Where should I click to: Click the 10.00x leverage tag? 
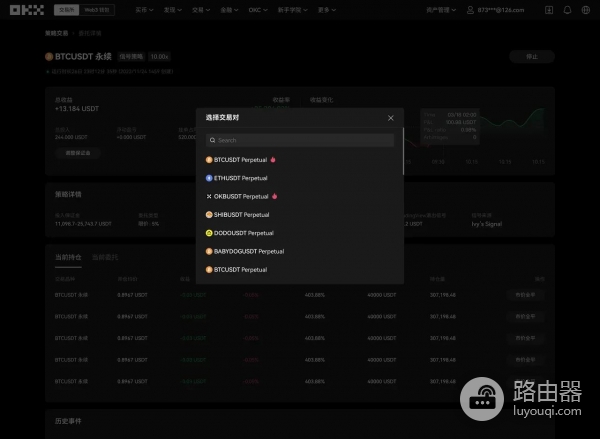click(159, 57)
